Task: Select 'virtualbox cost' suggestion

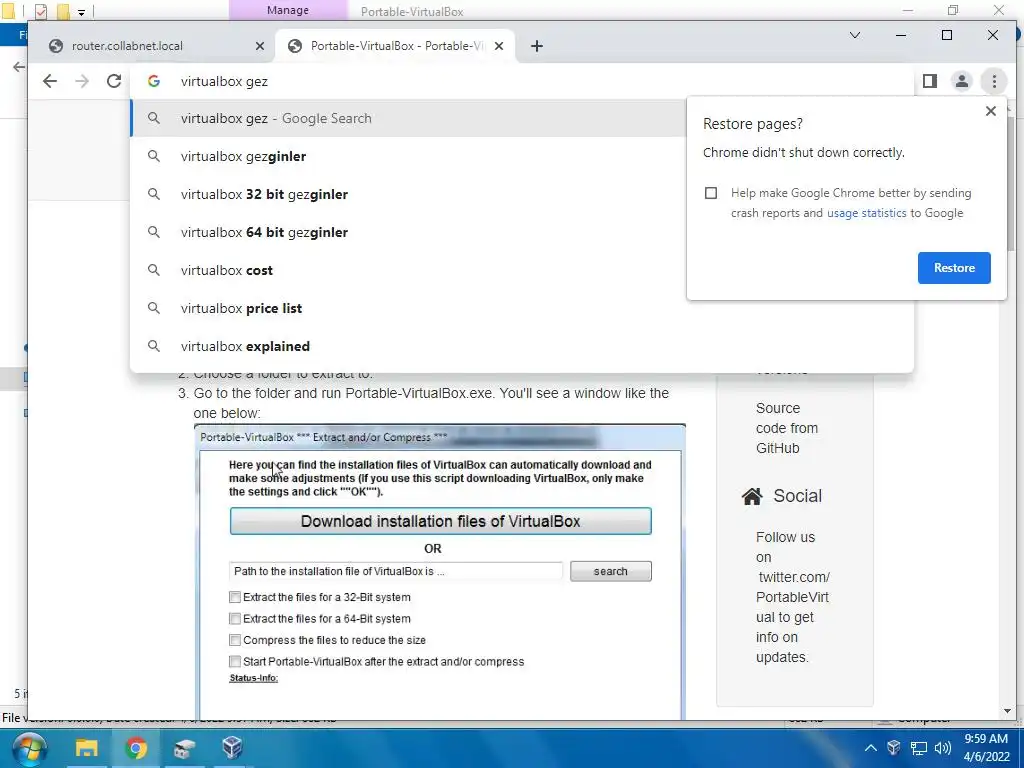Action: point(408,270)
